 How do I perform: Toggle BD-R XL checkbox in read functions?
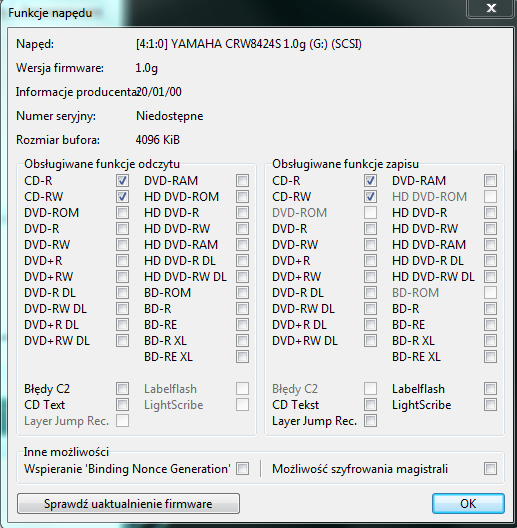[243, 340]
